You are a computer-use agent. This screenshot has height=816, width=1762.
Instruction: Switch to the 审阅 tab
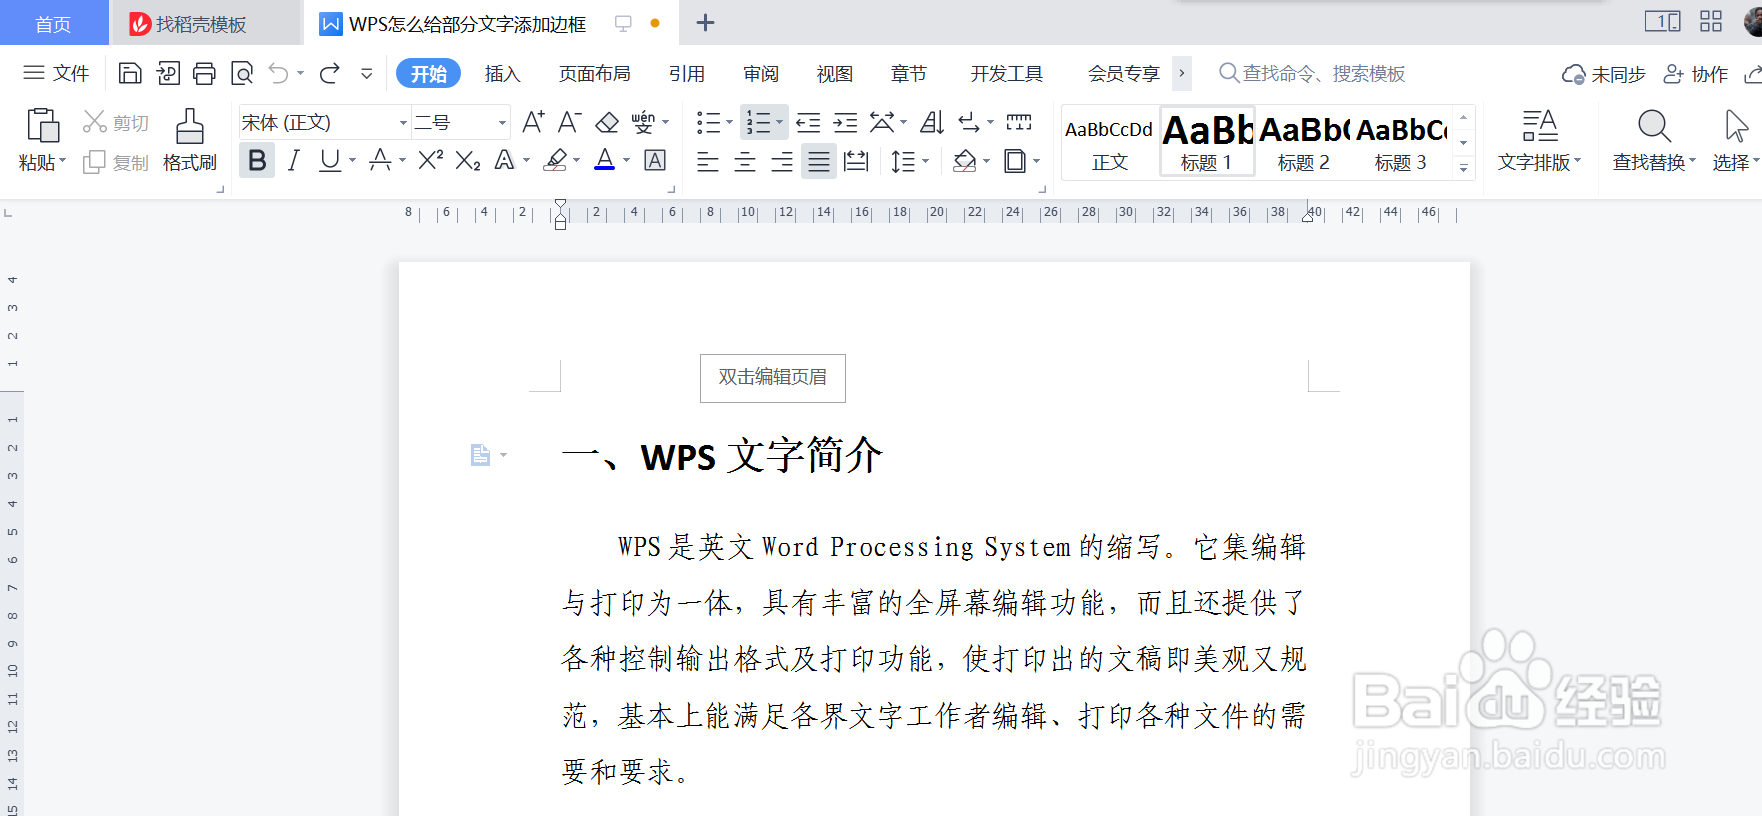pos(761,73)
